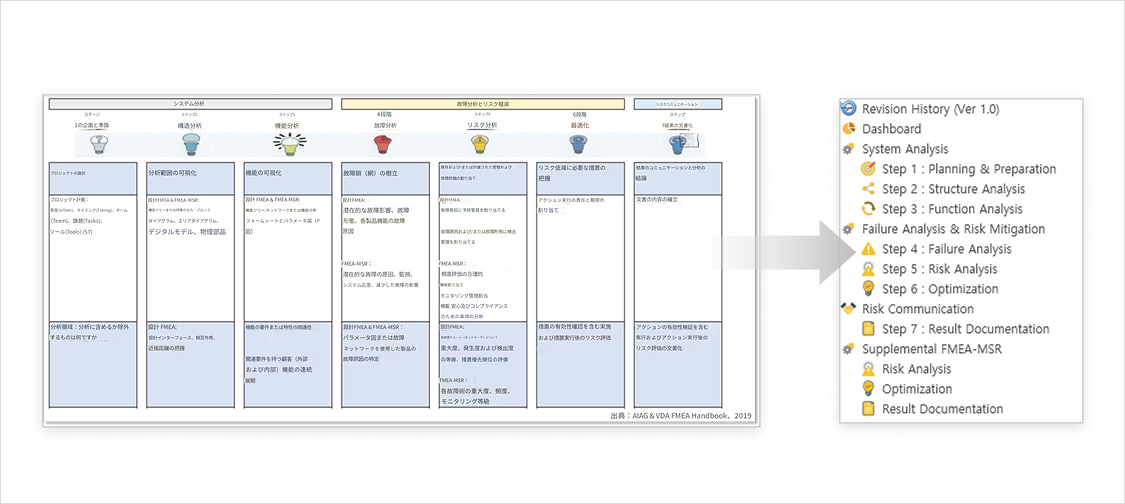Image resolution: width=1125 pixels, height=504 pixels.
Task: Click gear icon beside Supplemental FMEA-MSR
Action: pos(848,349)
